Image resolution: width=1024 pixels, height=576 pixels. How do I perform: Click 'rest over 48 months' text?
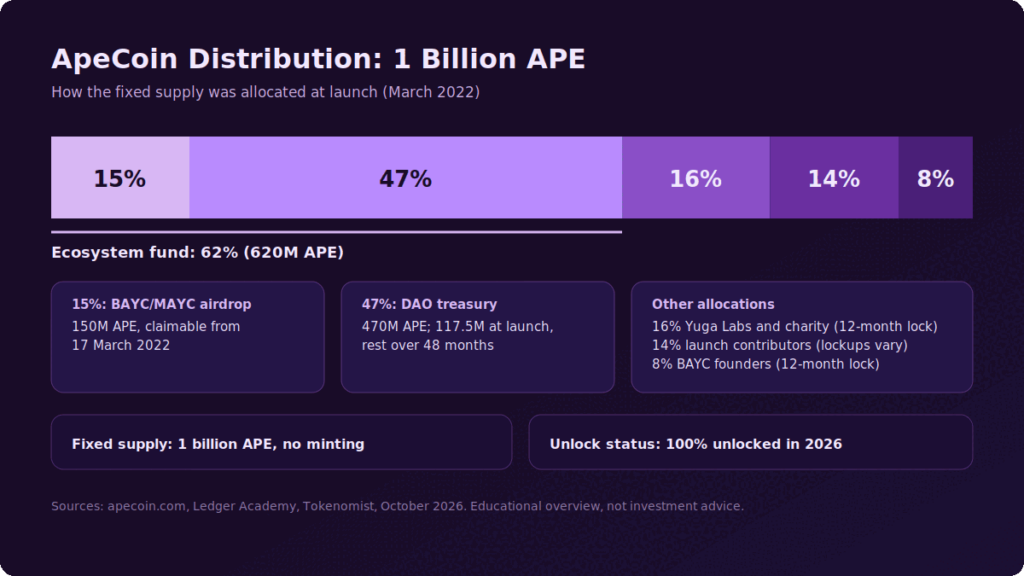coord(427,345)
